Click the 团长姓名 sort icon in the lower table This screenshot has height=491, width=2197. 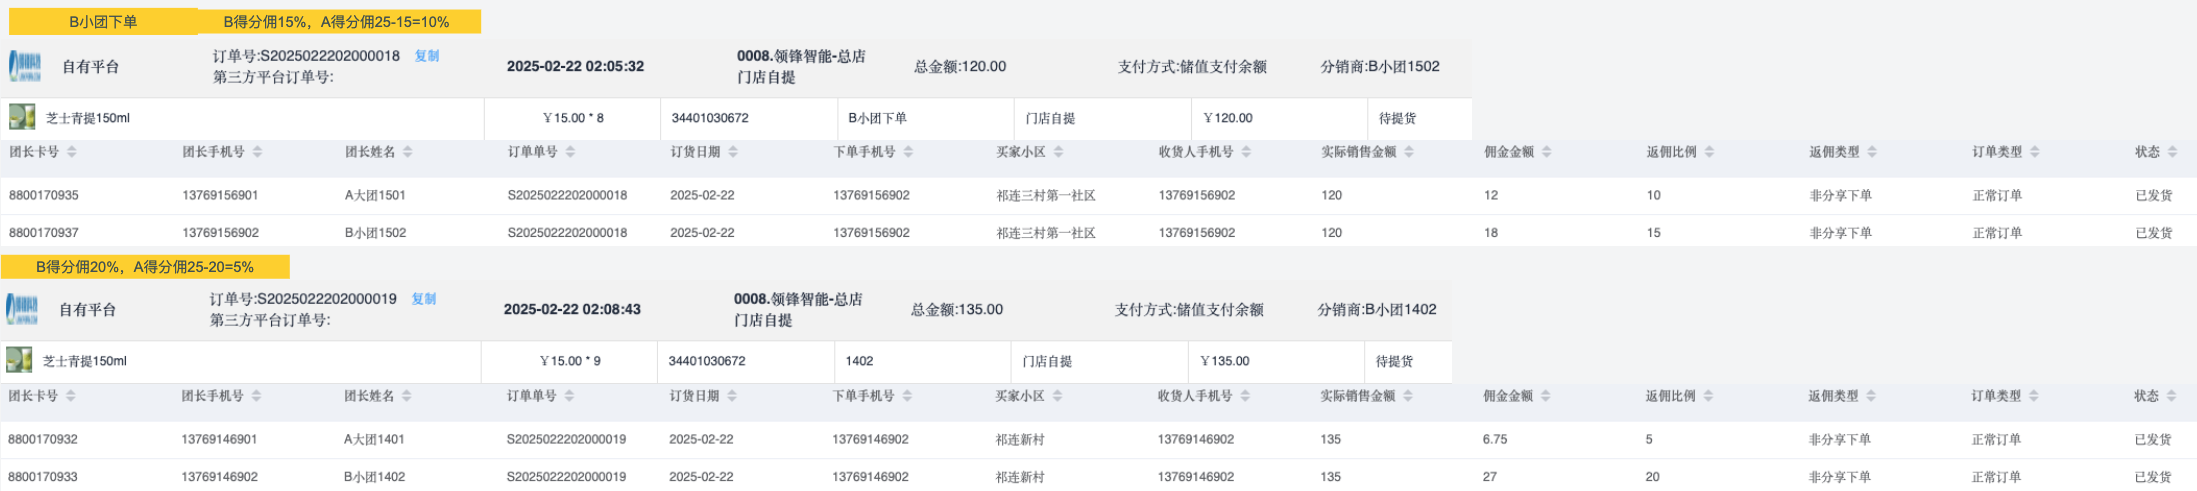406,396
